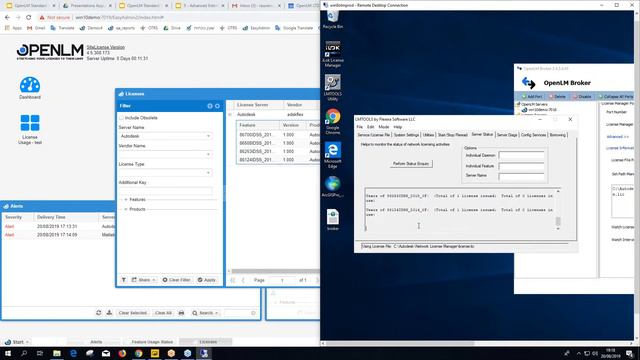The image size is (640, 360).
Task: Open the Microsoft Edge shortcut on the remote desktop
Action: coord(333,155)
